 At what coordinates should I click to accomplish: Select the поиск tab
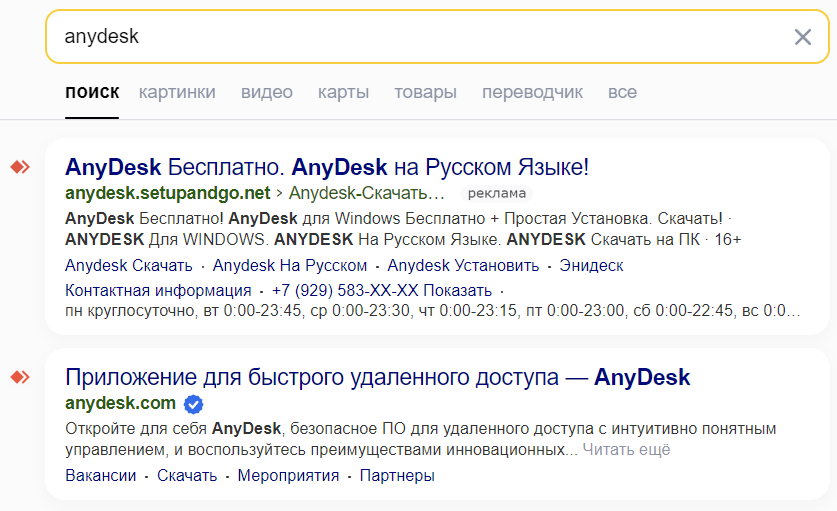point(92,92)
